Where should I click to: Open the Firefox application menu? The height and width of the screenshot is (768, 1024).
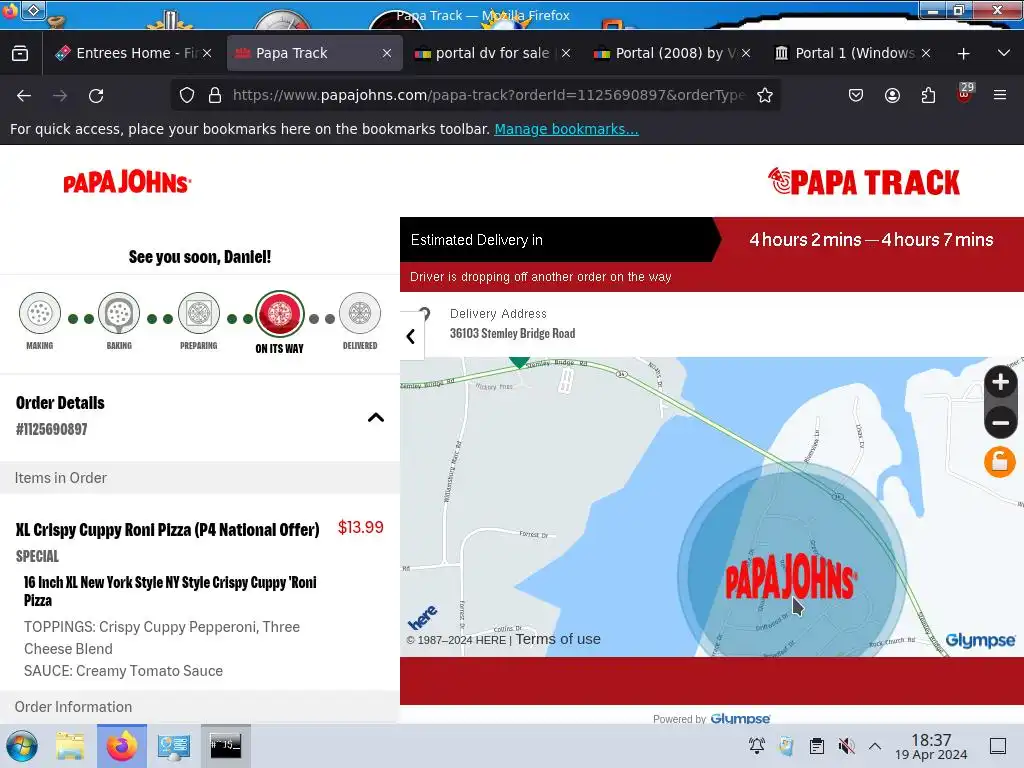1000,95
